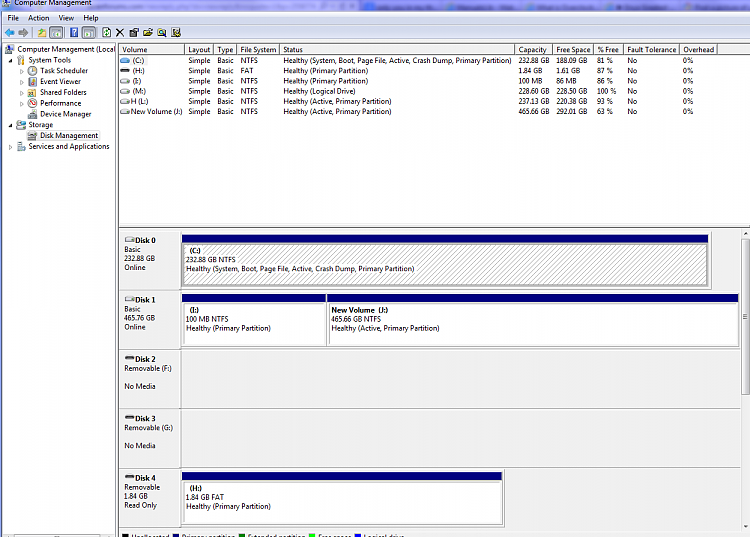Click the gray Forward arrow in toolbar
Viewport: 750px width, 537px height.
23,33
